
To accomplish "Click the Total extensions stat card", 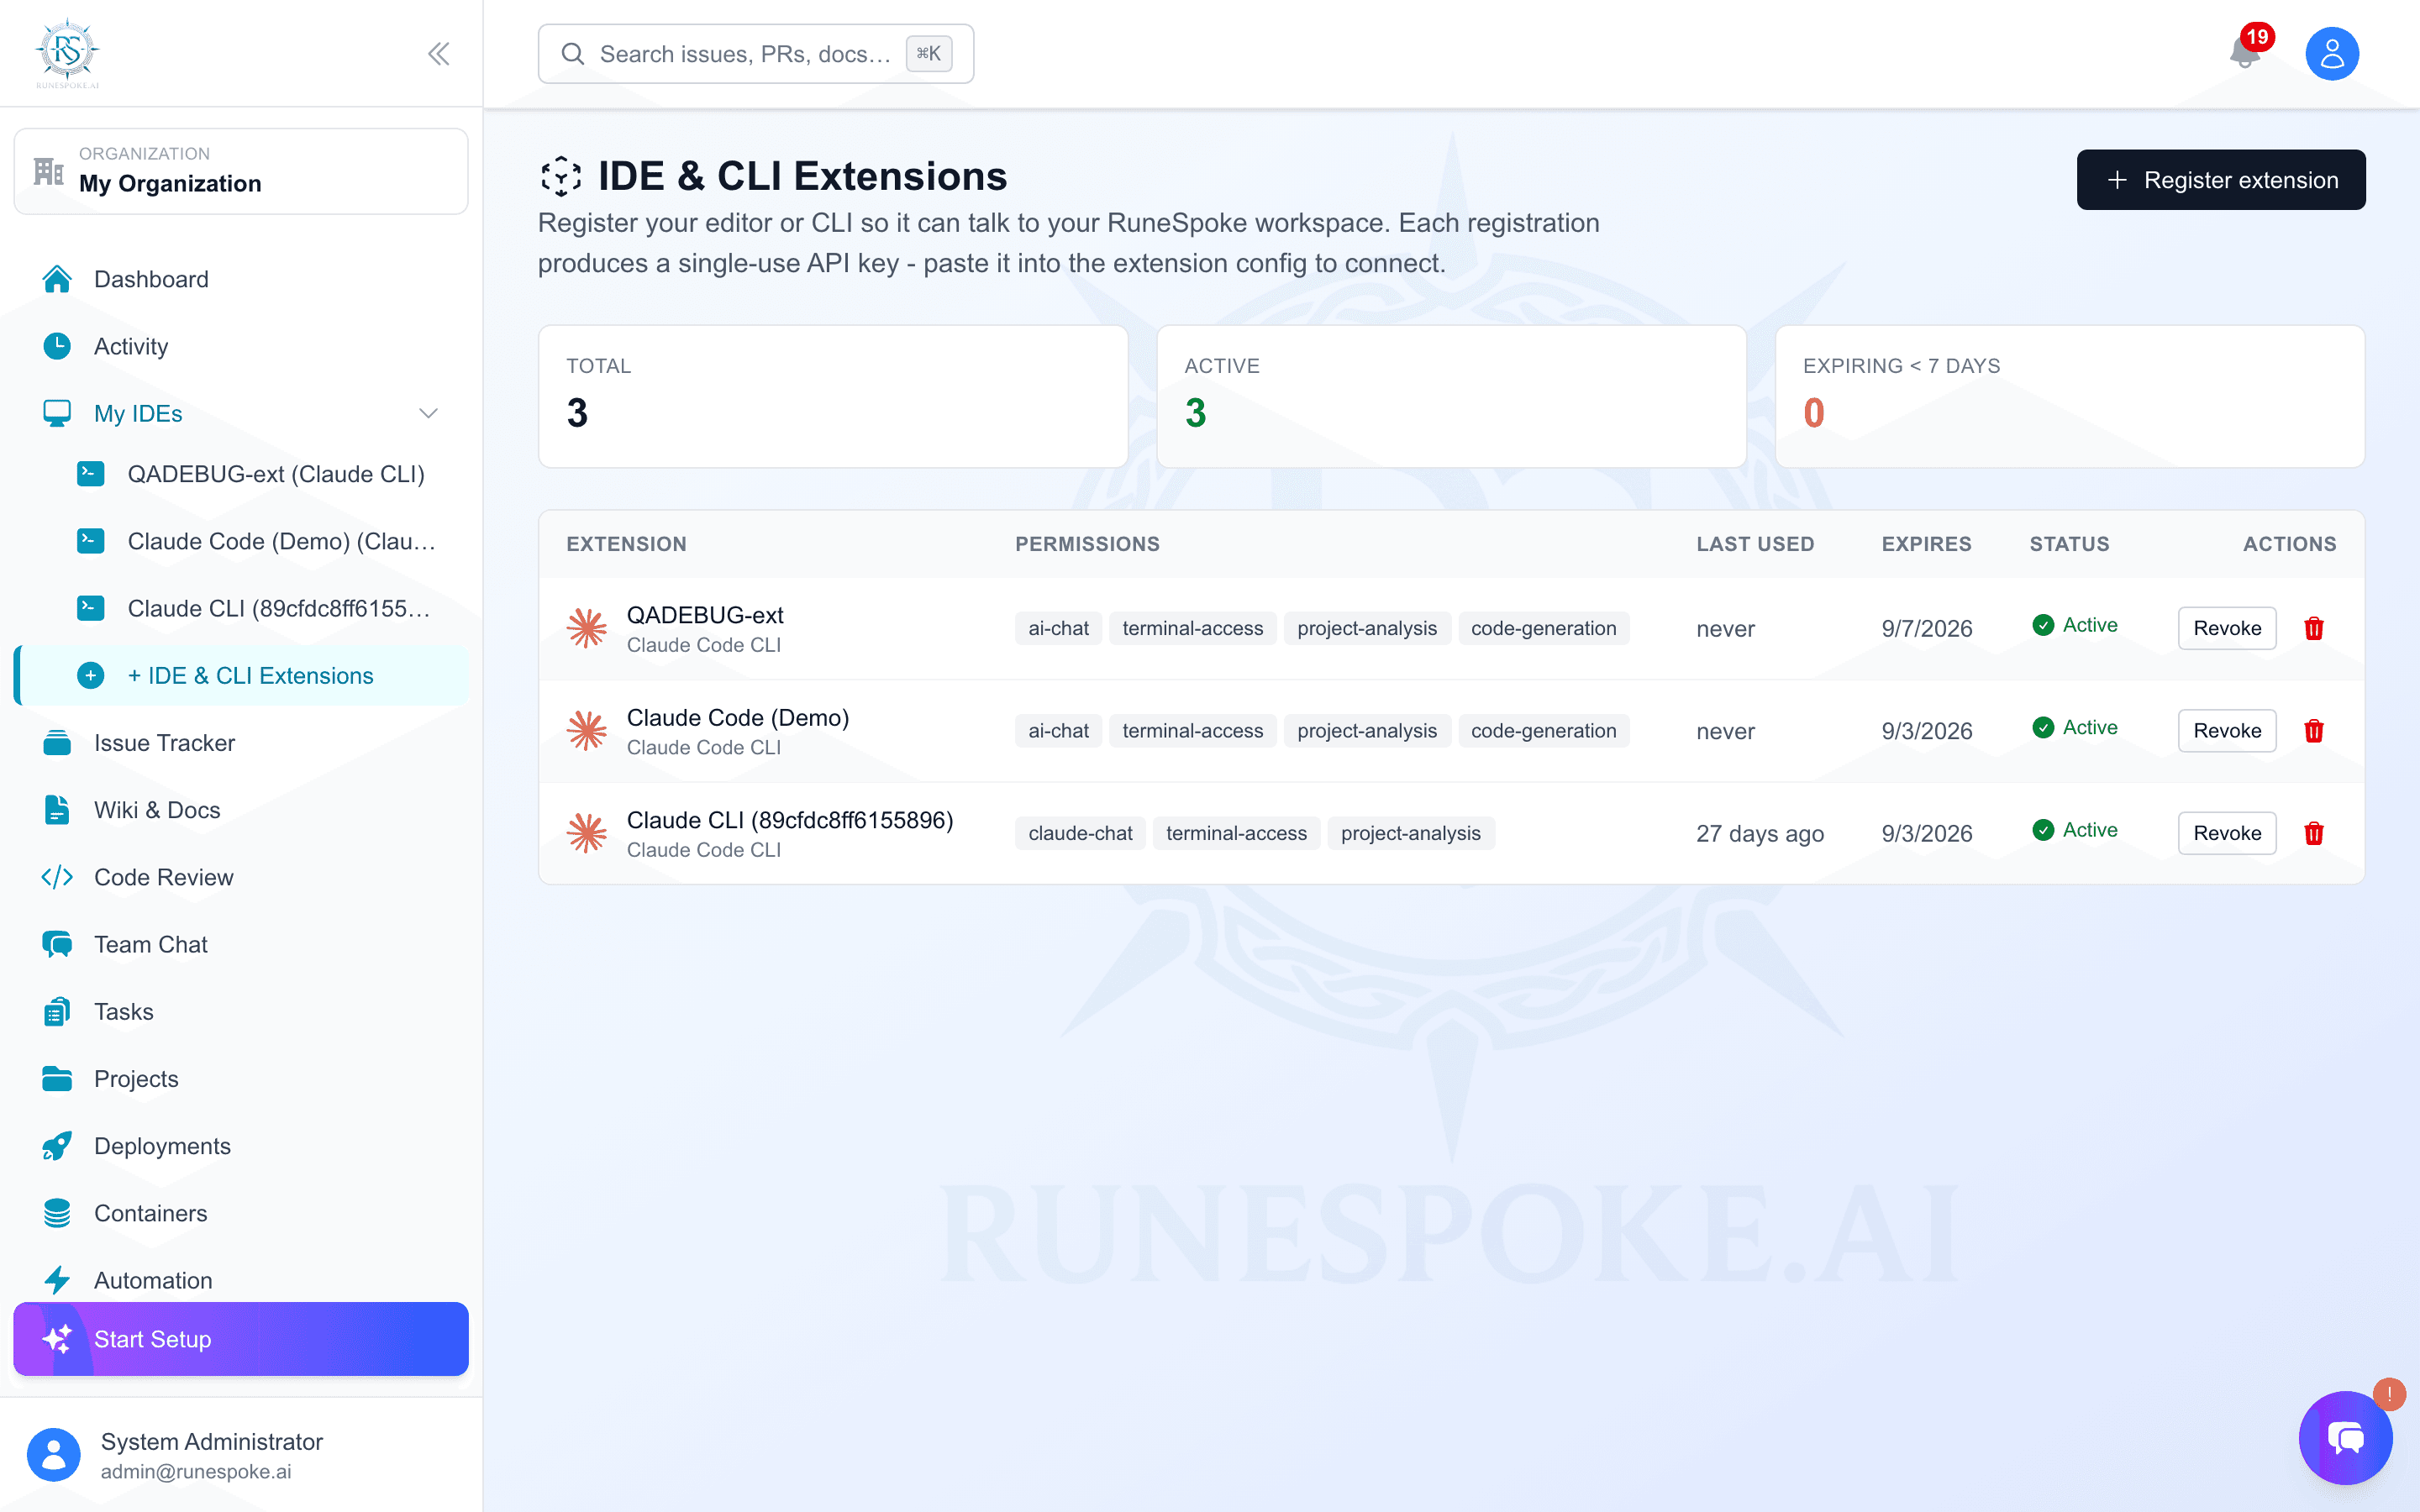I will coord(833,396).
